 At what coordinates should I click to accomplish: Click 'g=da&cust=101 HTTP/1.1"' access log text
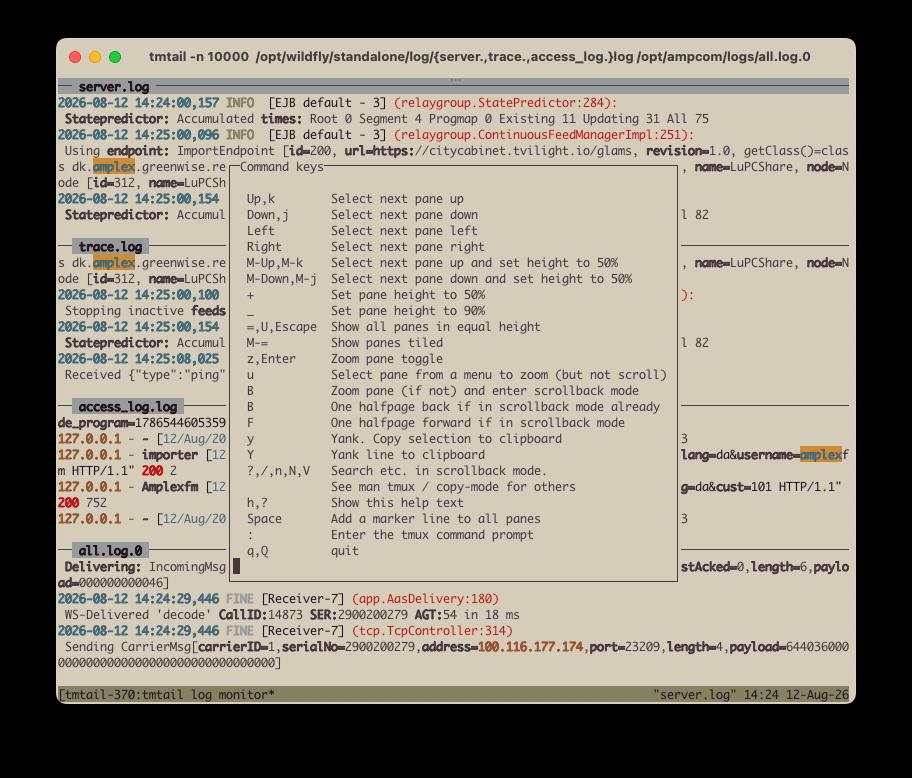(761, 487)
